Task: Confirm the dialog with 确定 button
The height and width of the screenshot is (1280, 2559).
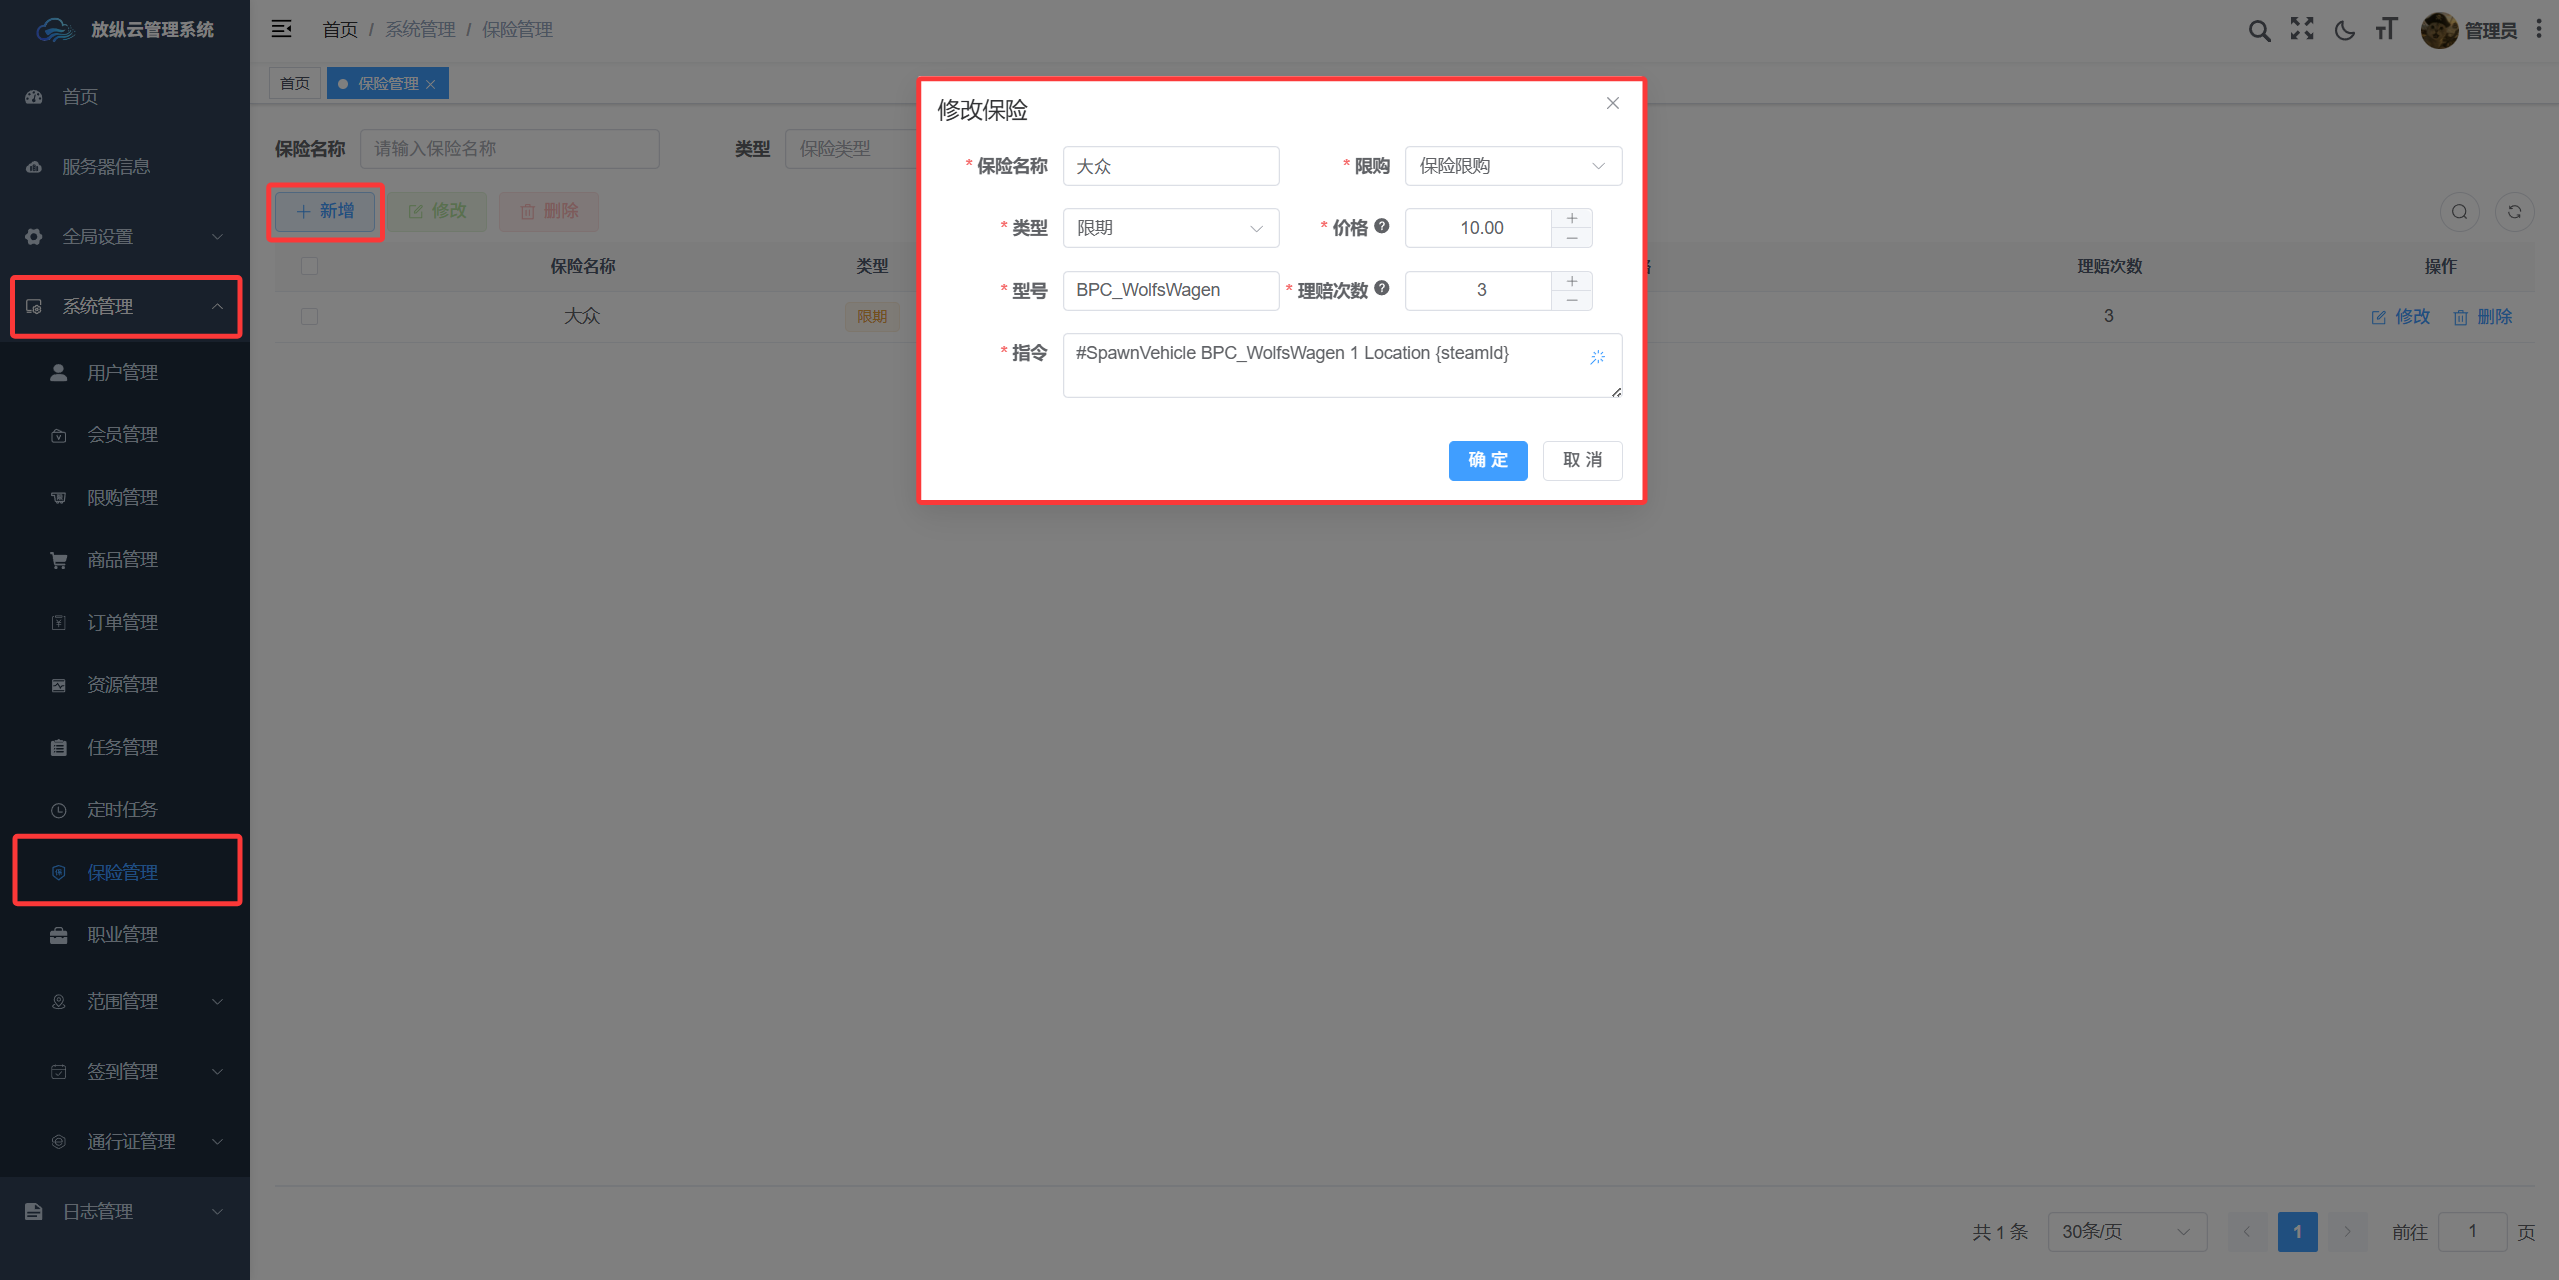Action: coord(1488,460)
